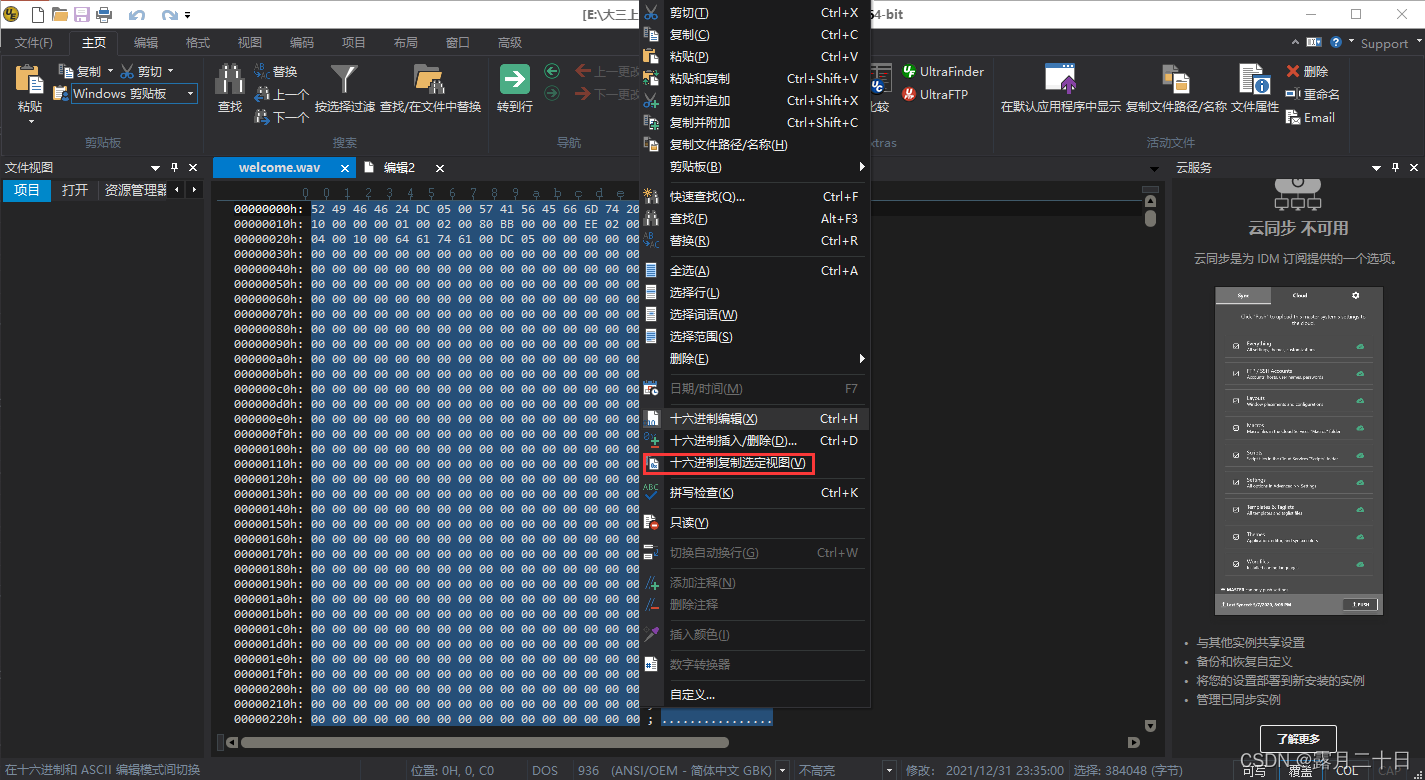Open the Windows 剪贴板 clipboard dropdown

tap(190, 94)
